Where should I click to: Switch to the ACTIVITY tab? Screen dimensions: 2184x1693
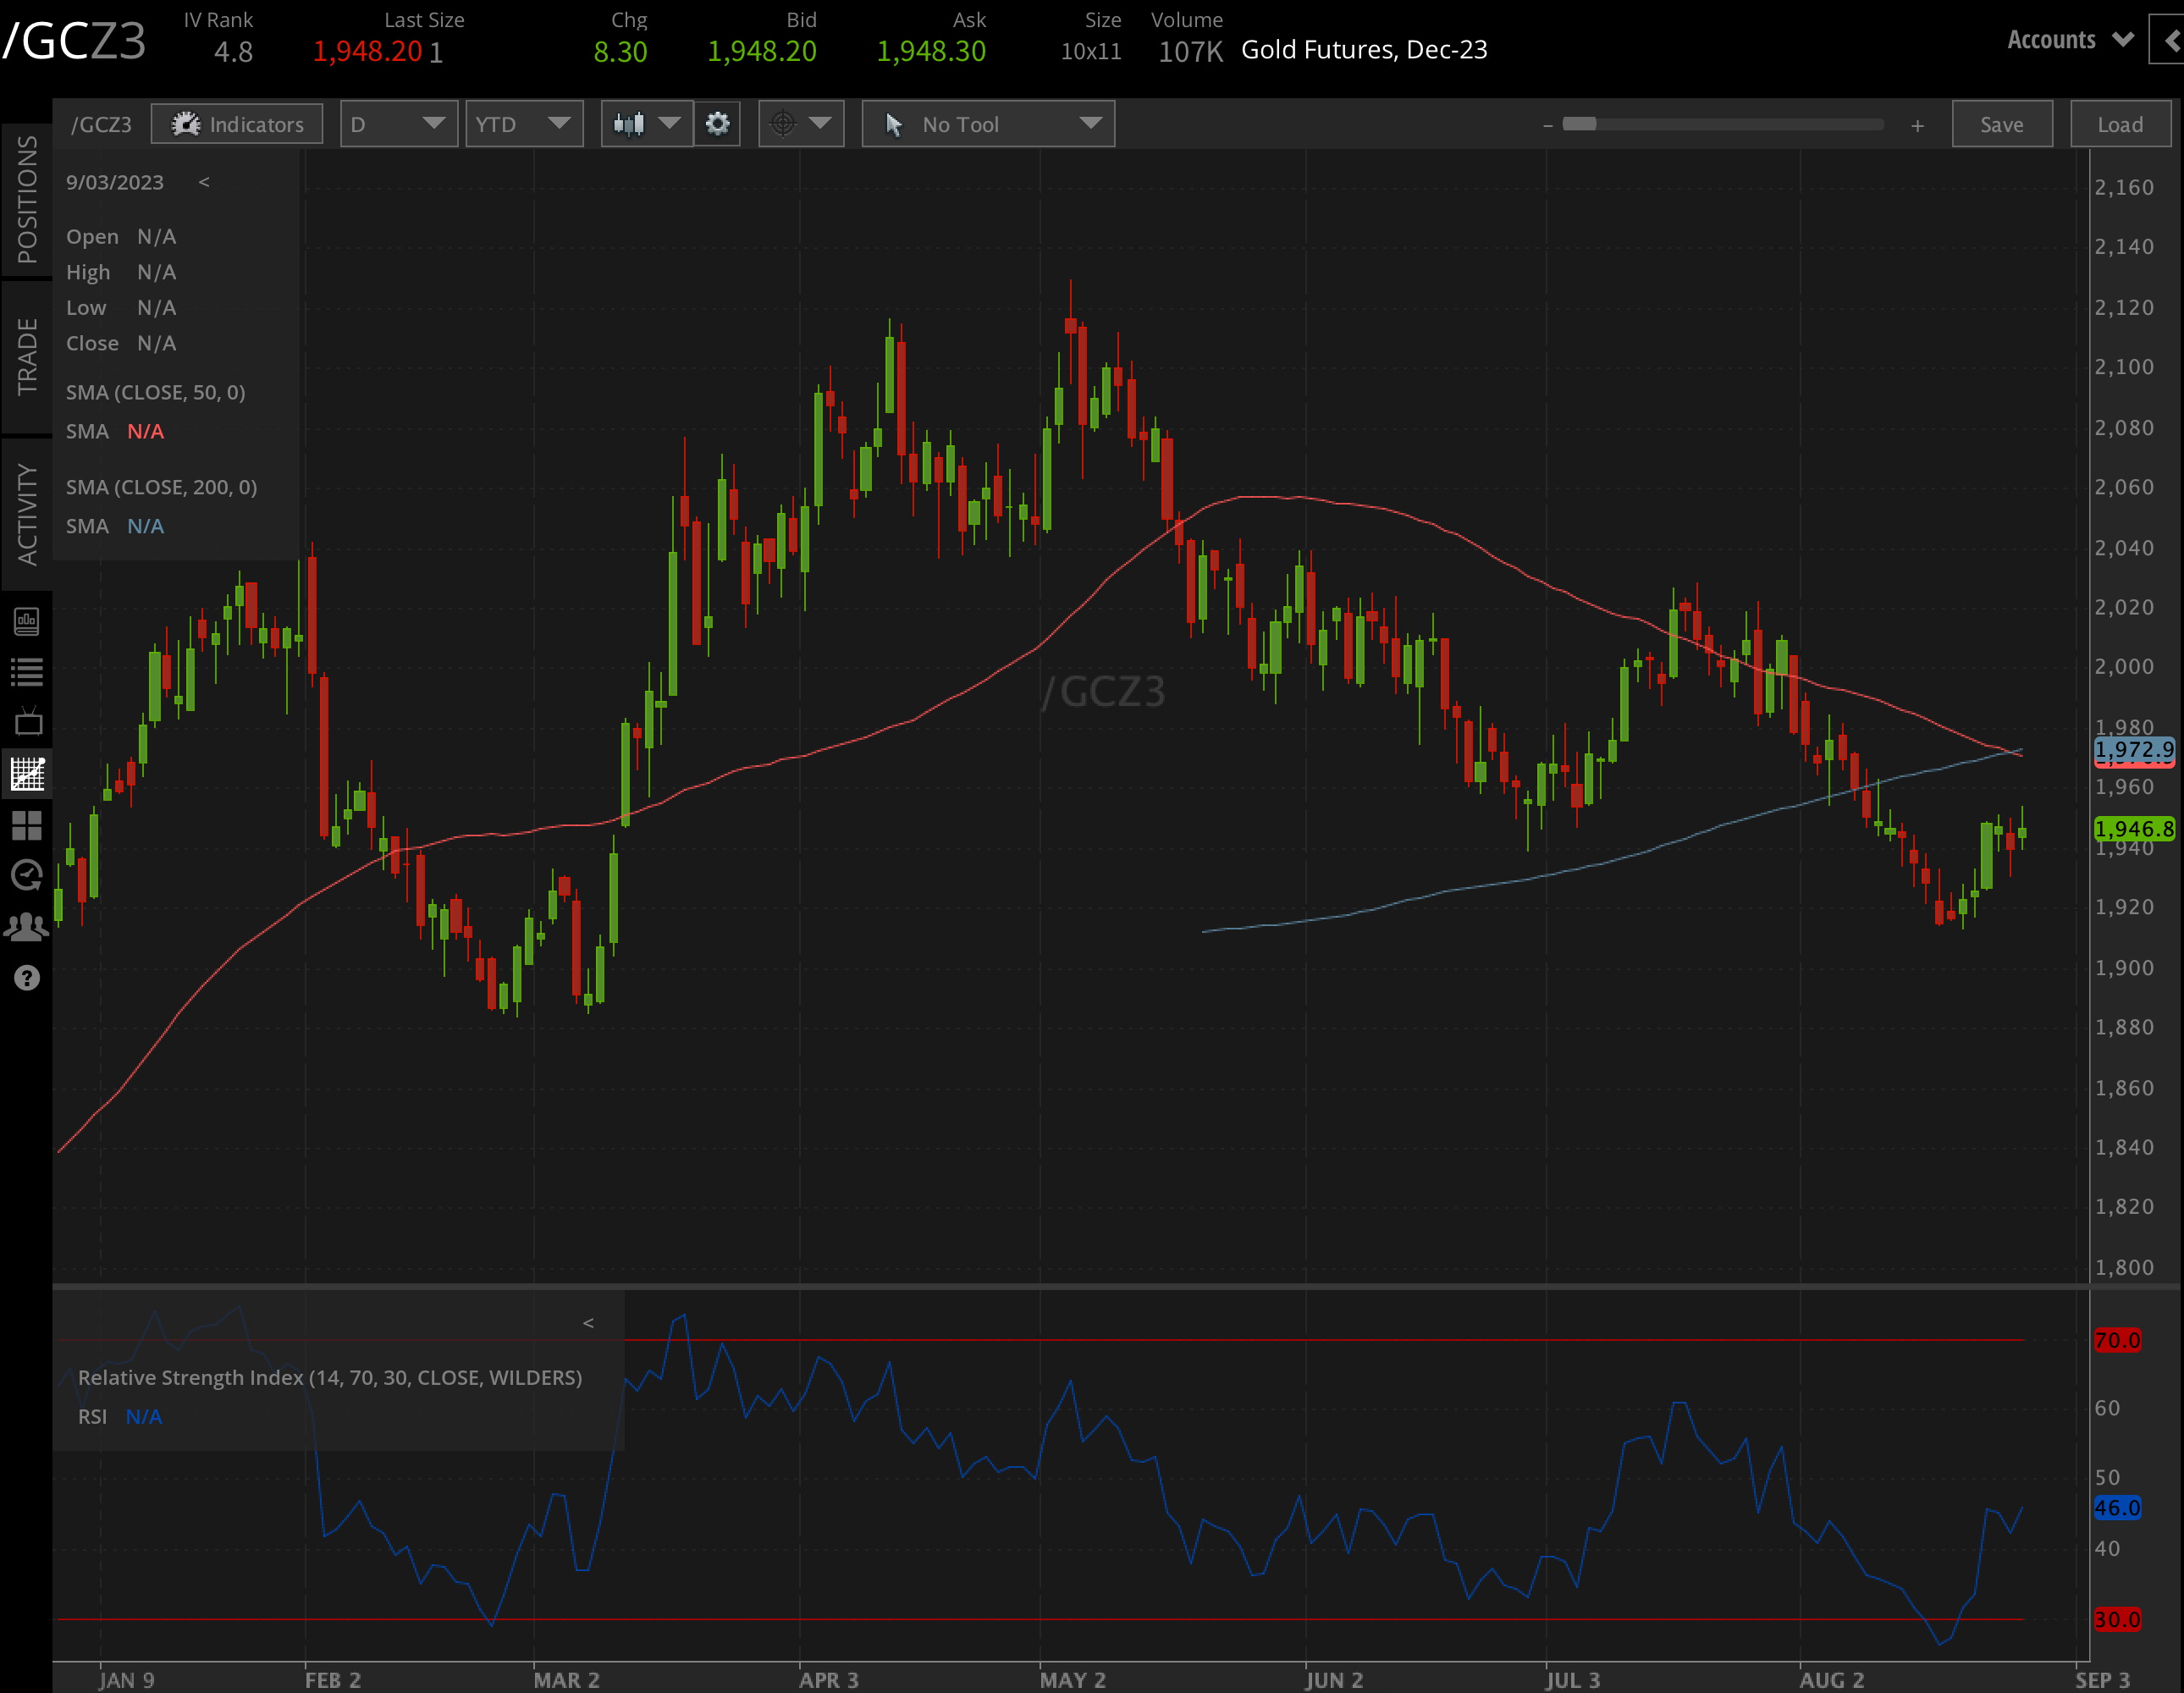(x=27, y=514)
